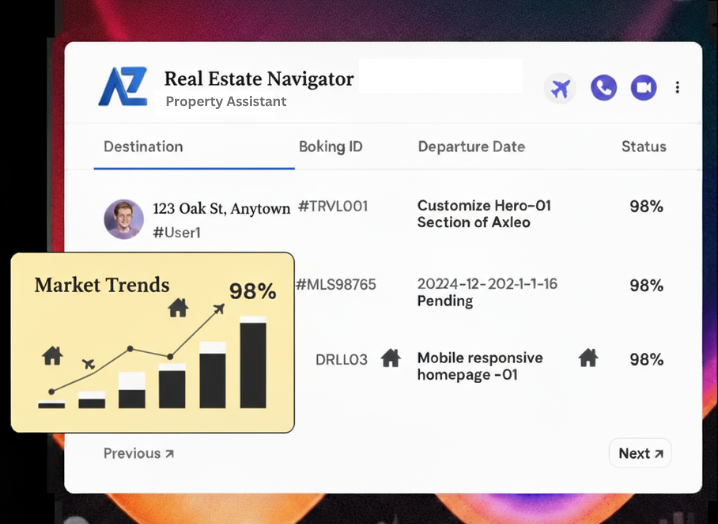The width and height of the screenshot is (718, 524).
Task: Go to the Previous page
Action: point(139,453)
